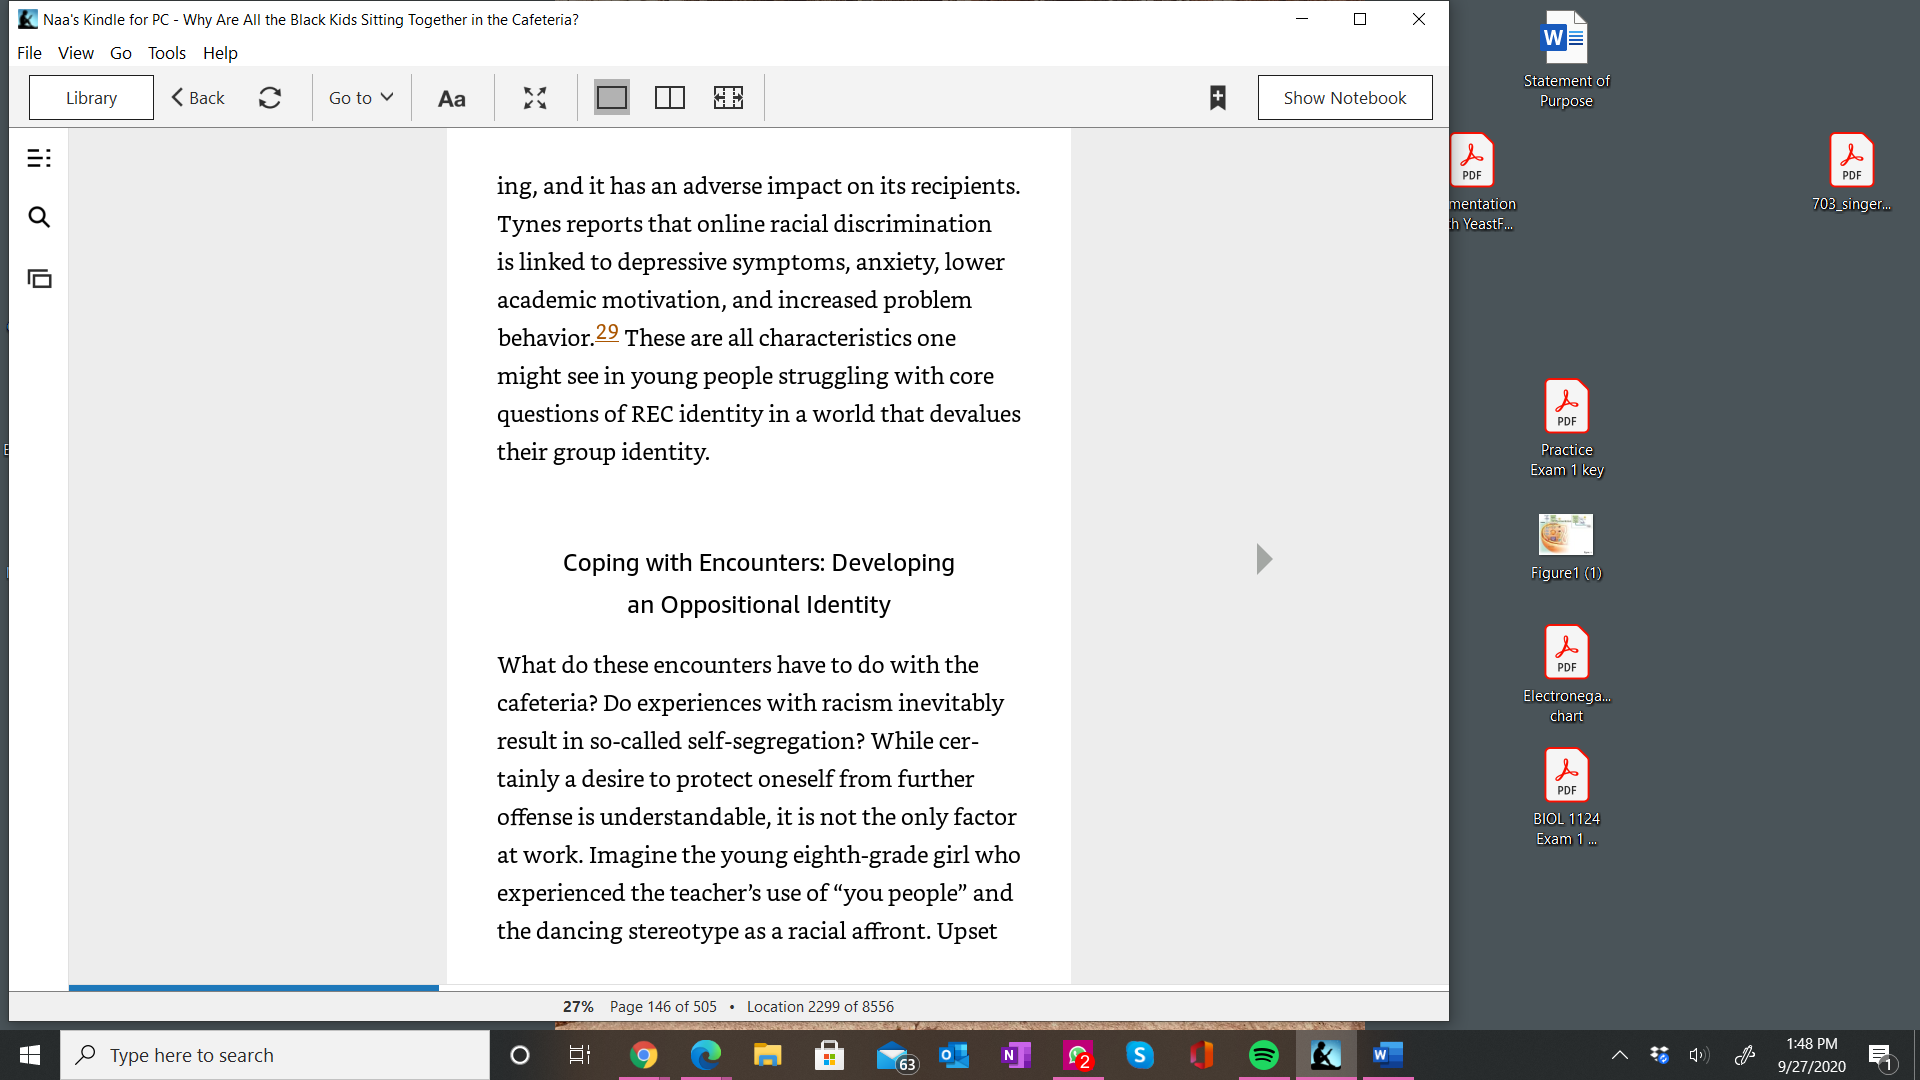Bookmark this page
Screen dimensions: 1920x1080
point(1218,98)
